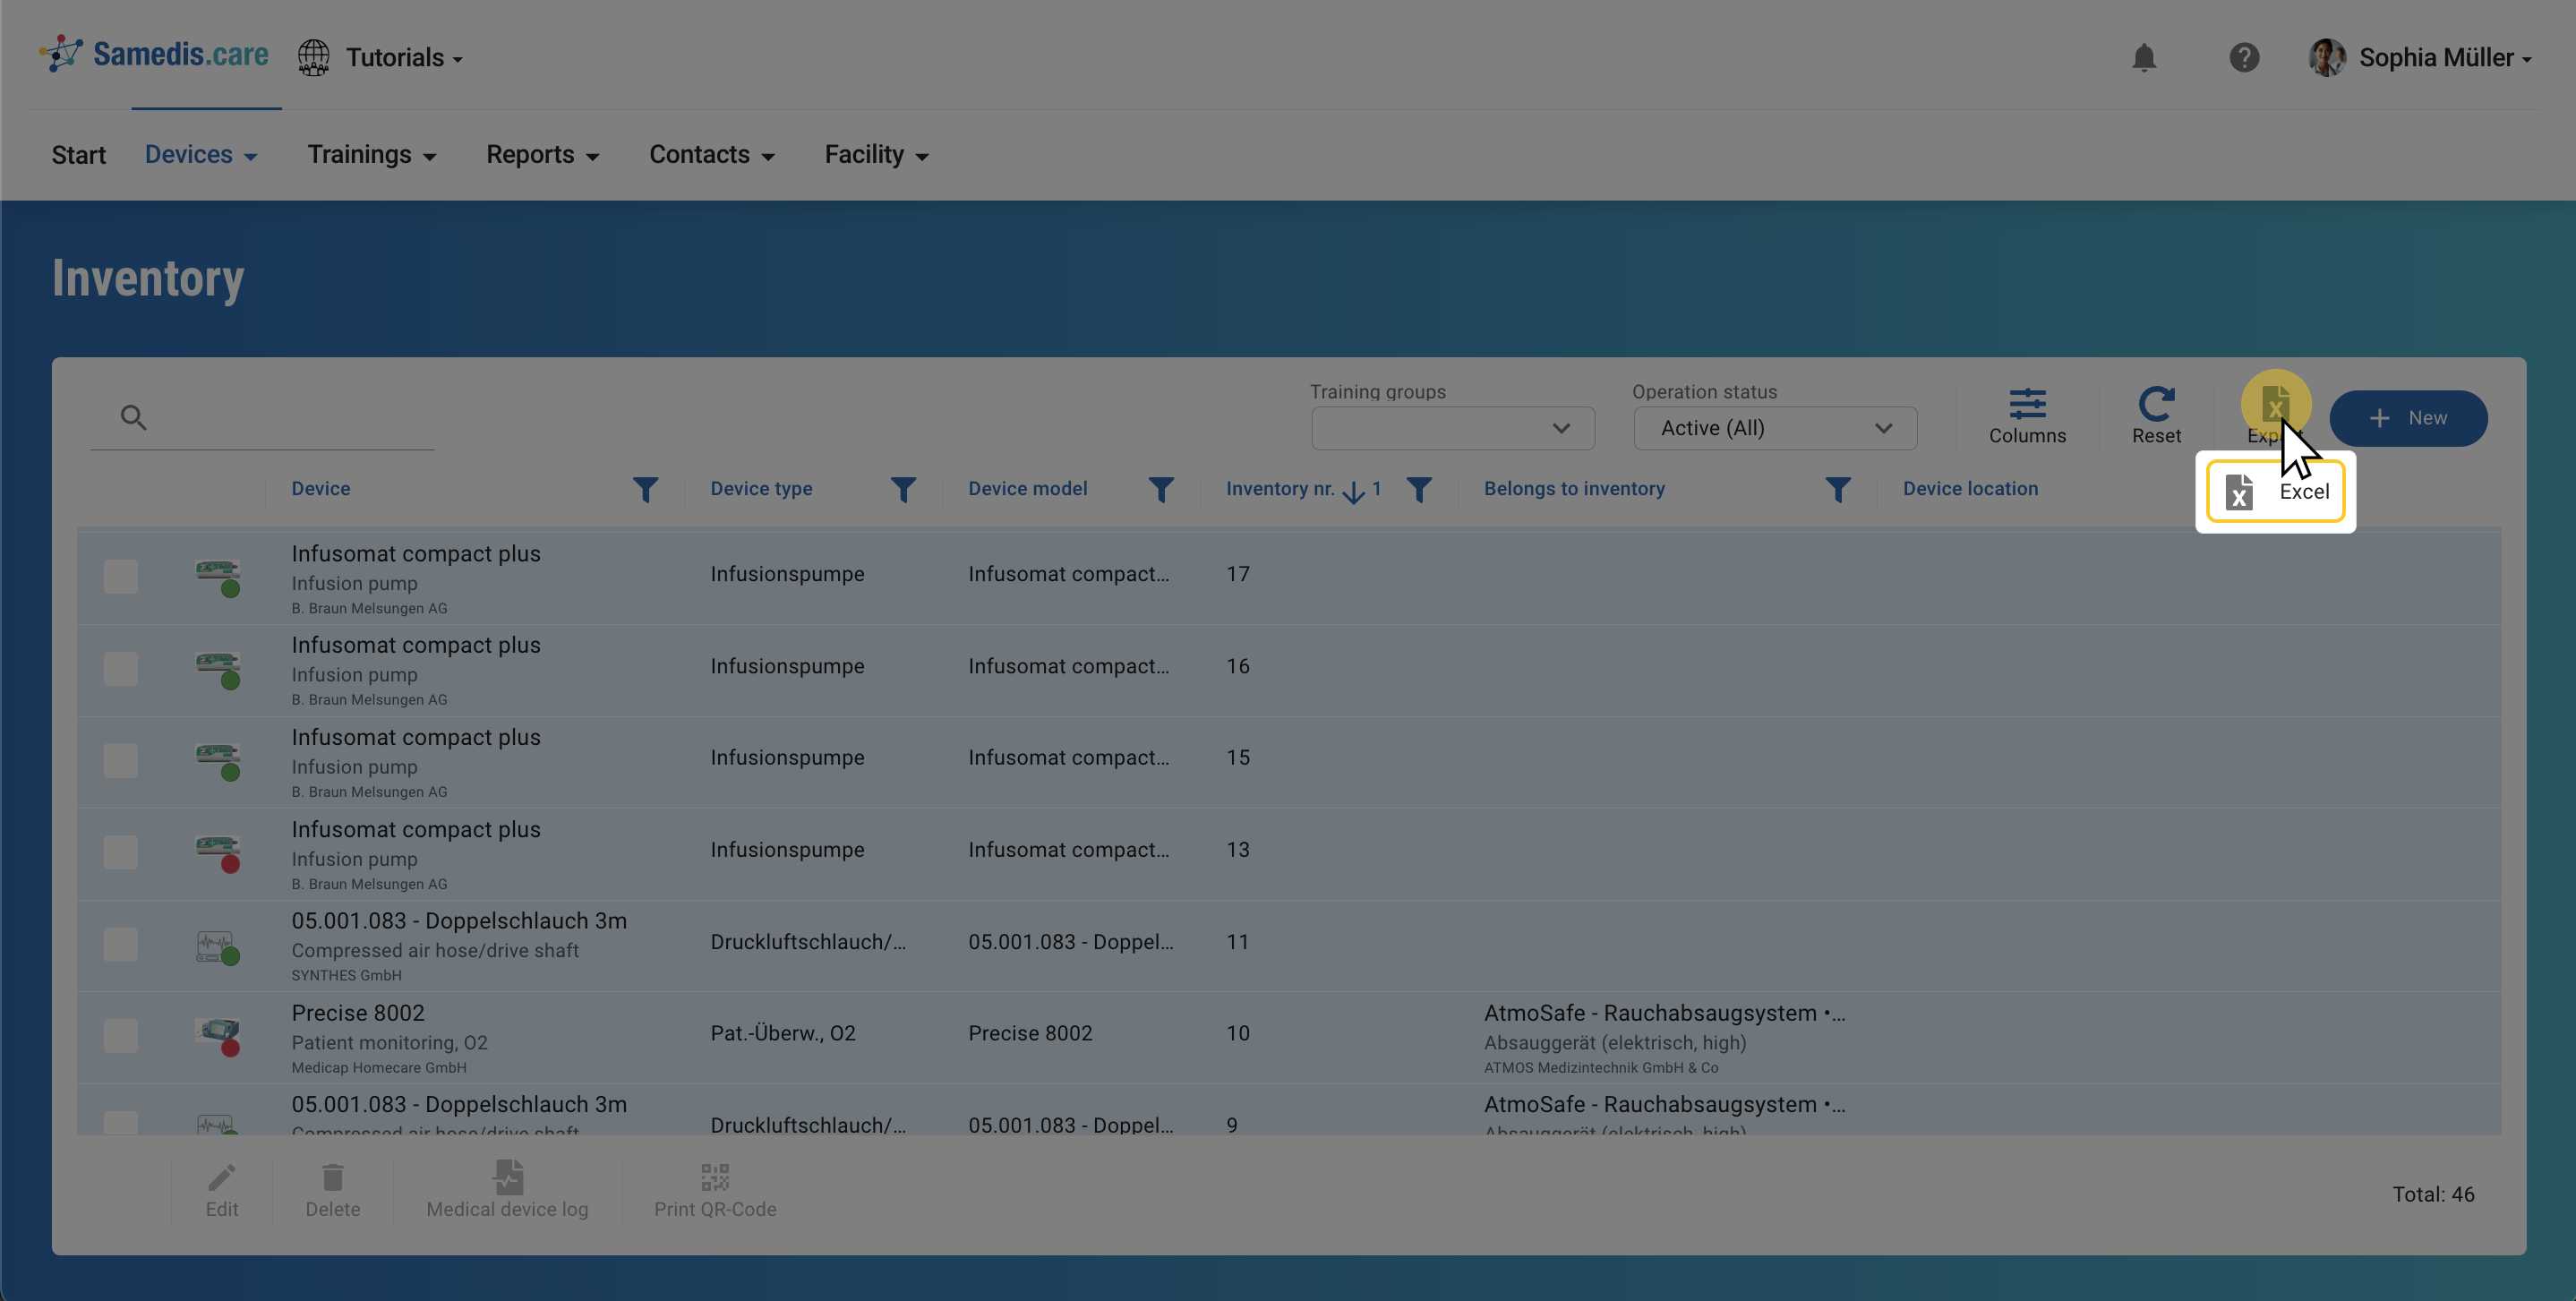This screenshot has height=1301, width=2576.
Task: Open the Trainings menu
Action: point(371,155)
